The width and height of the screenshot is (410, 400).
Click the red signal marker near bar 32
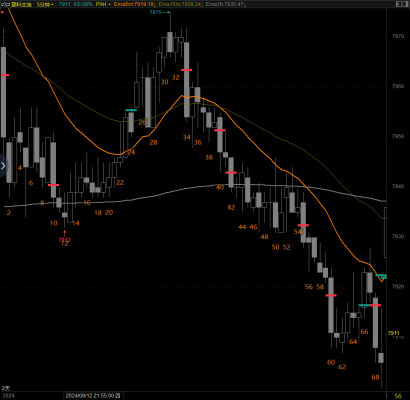(187, 70)
